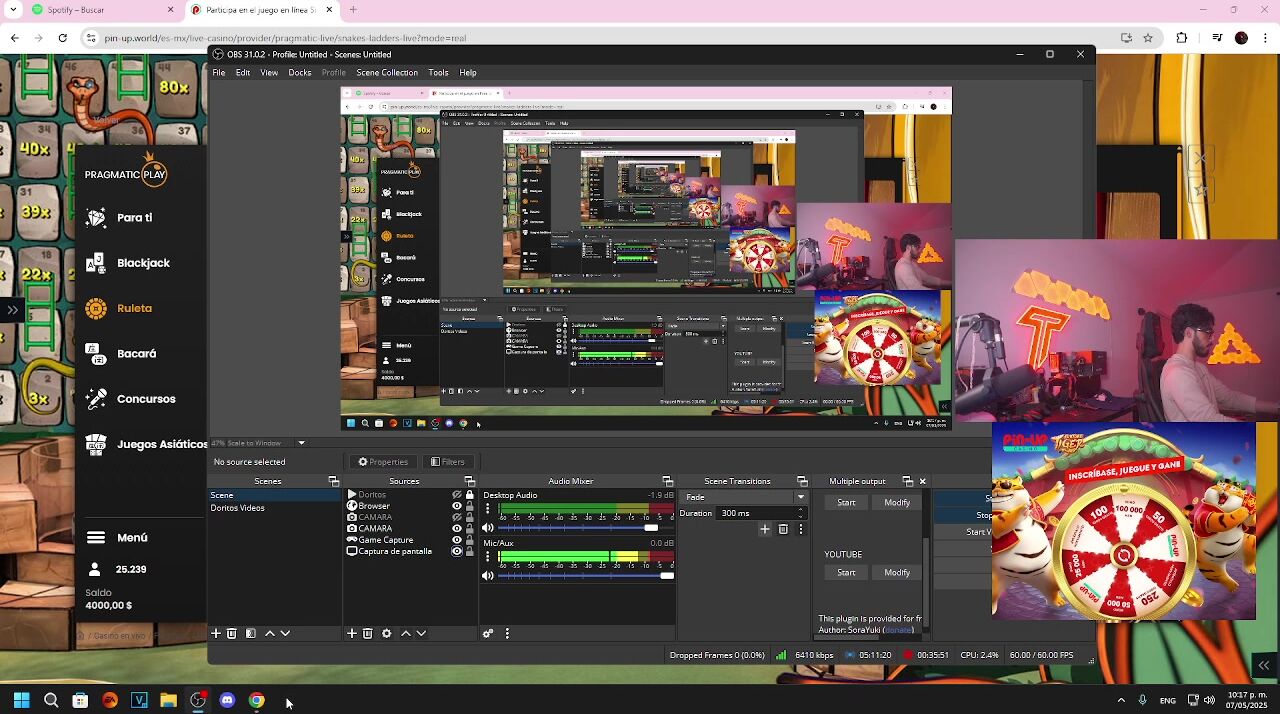Remove selected scene with the trash icon
Image resolution: width=1280 pixels, height=714 pixels.
232,633
